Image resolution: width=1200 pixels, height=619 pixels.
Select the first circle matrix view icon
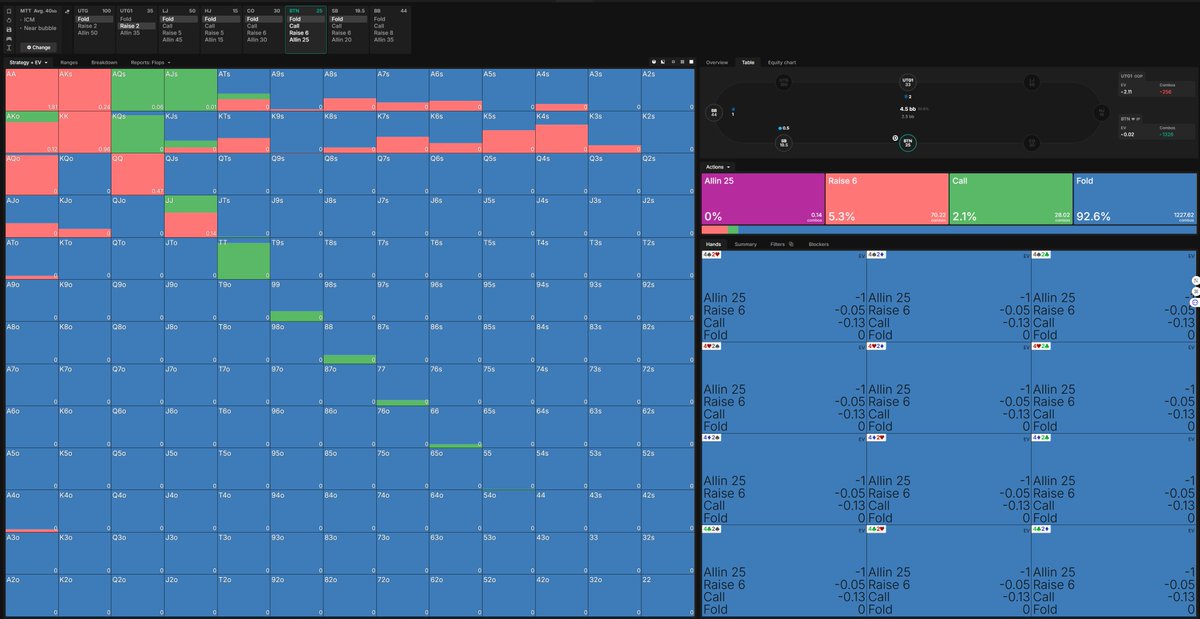653,62
